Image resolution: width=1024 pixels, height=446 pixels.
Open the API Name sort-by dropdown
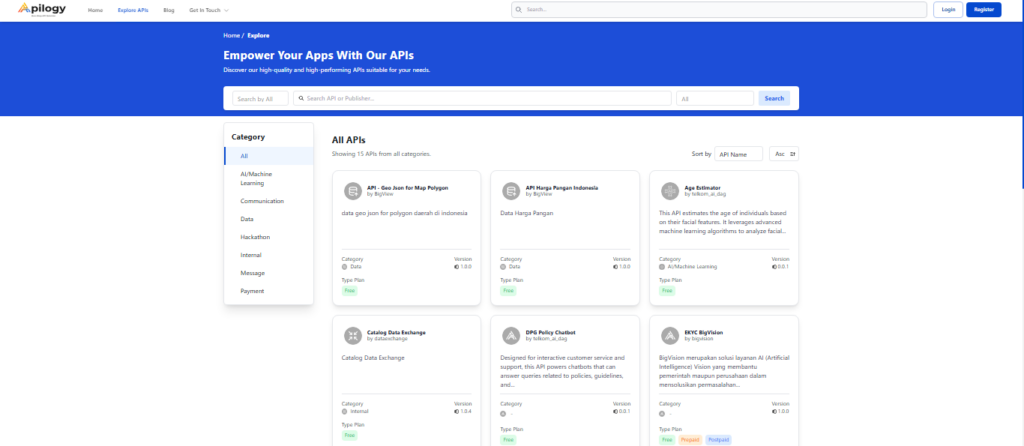coord(738,154)
